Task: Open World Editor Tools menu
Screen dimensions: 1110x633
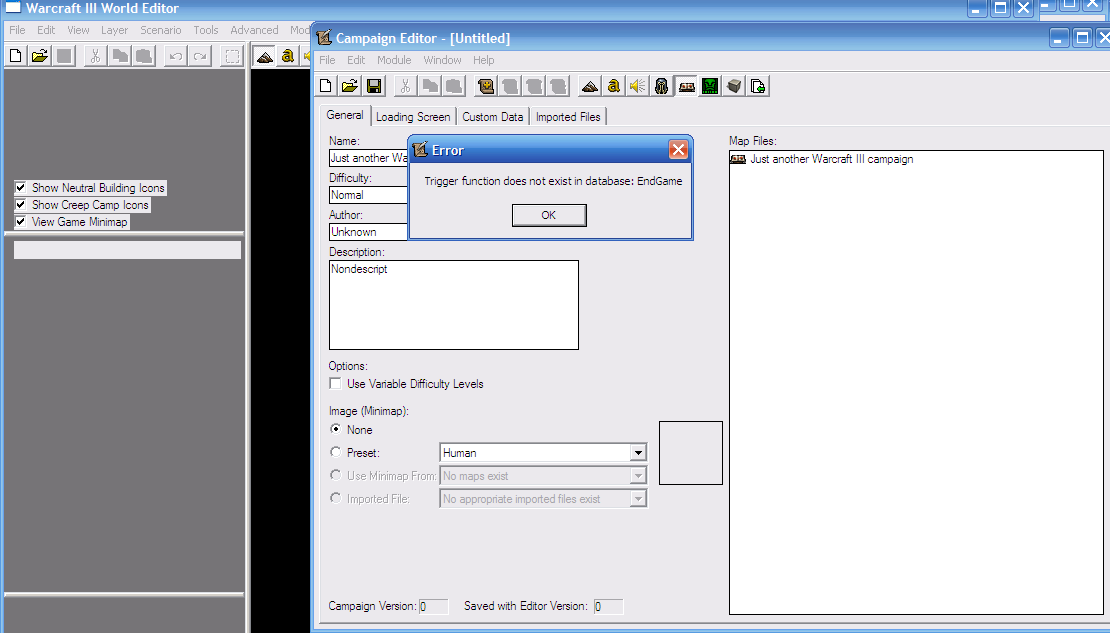Action: (206, 30)
